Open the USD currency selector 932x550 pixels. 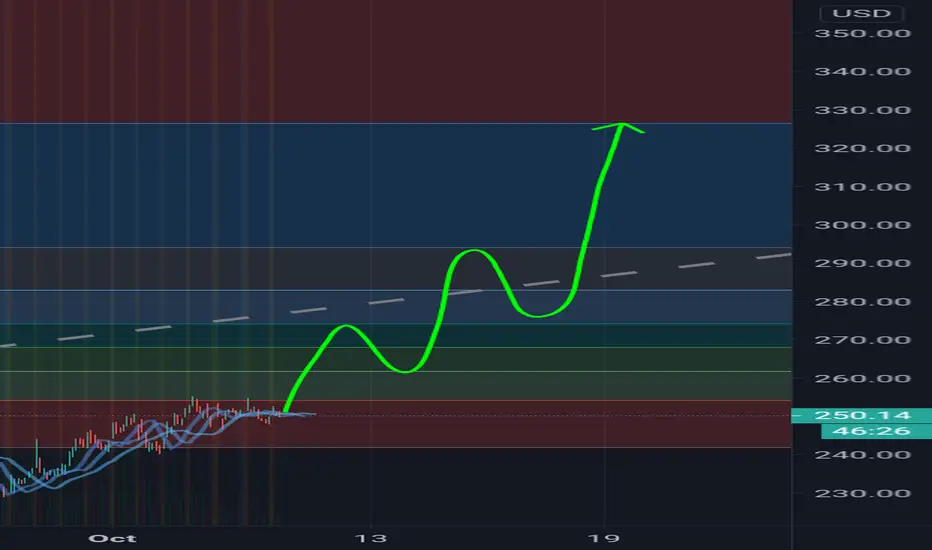pyautogui.click(x=861, y=13)
